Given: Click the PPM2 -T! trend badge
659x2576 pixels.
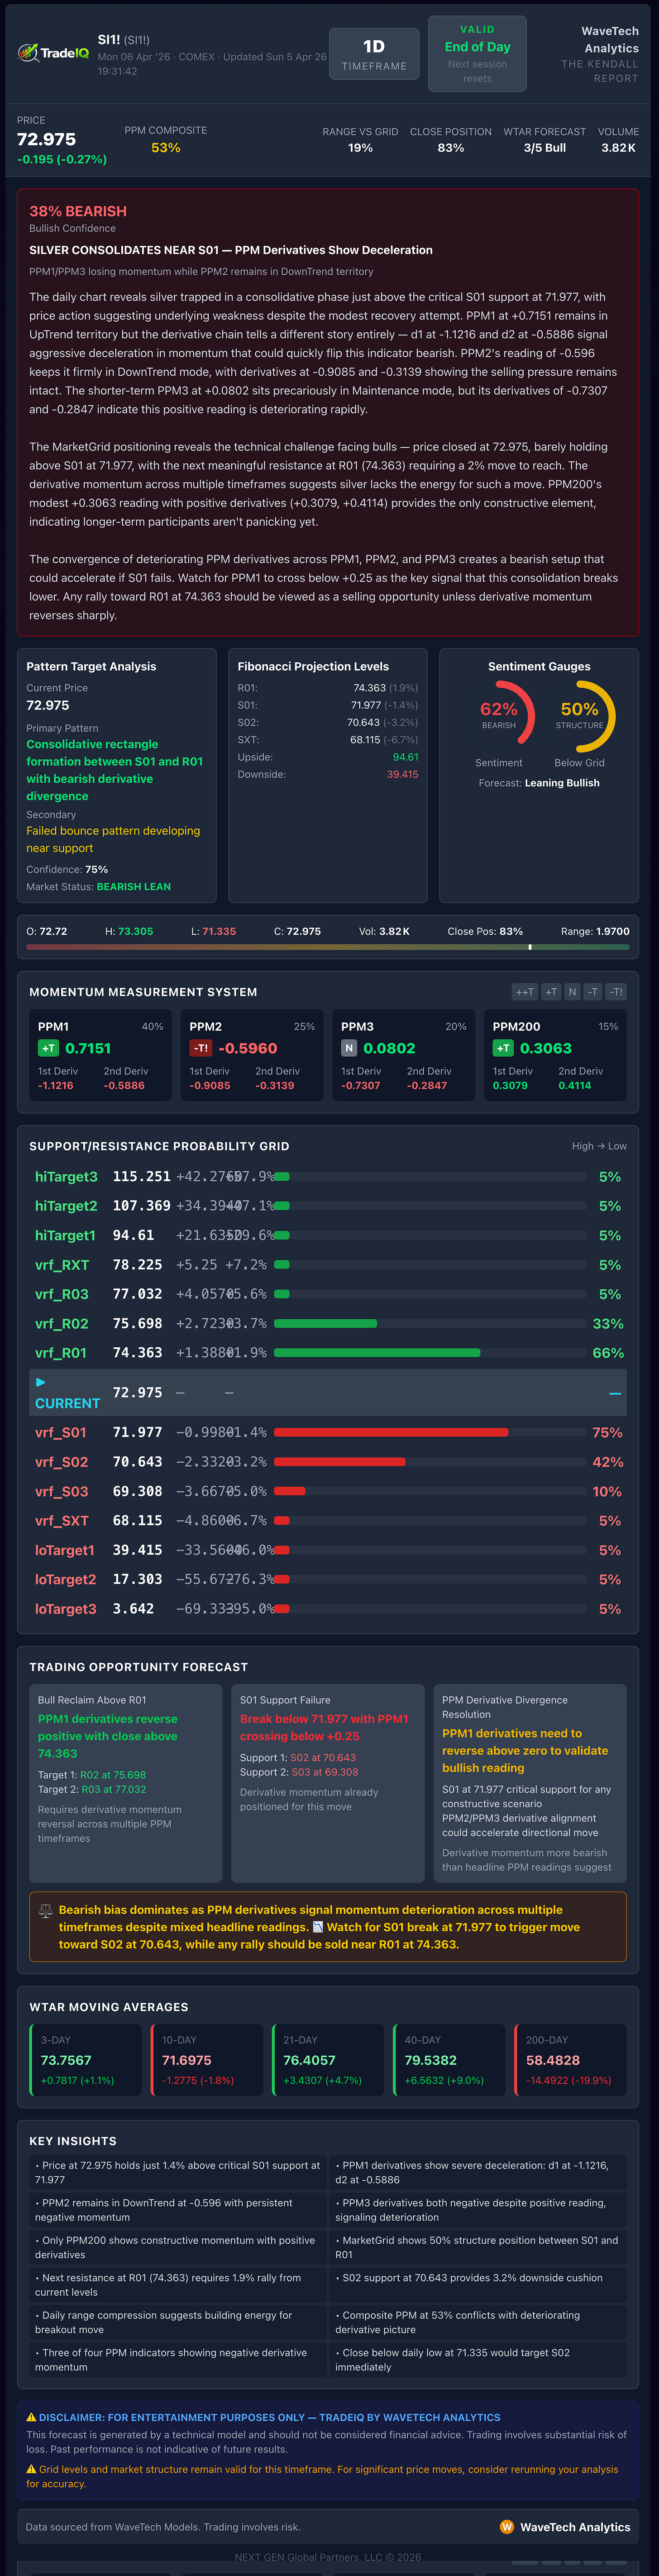Looking at the screenshot, I should coord(201,1048).
